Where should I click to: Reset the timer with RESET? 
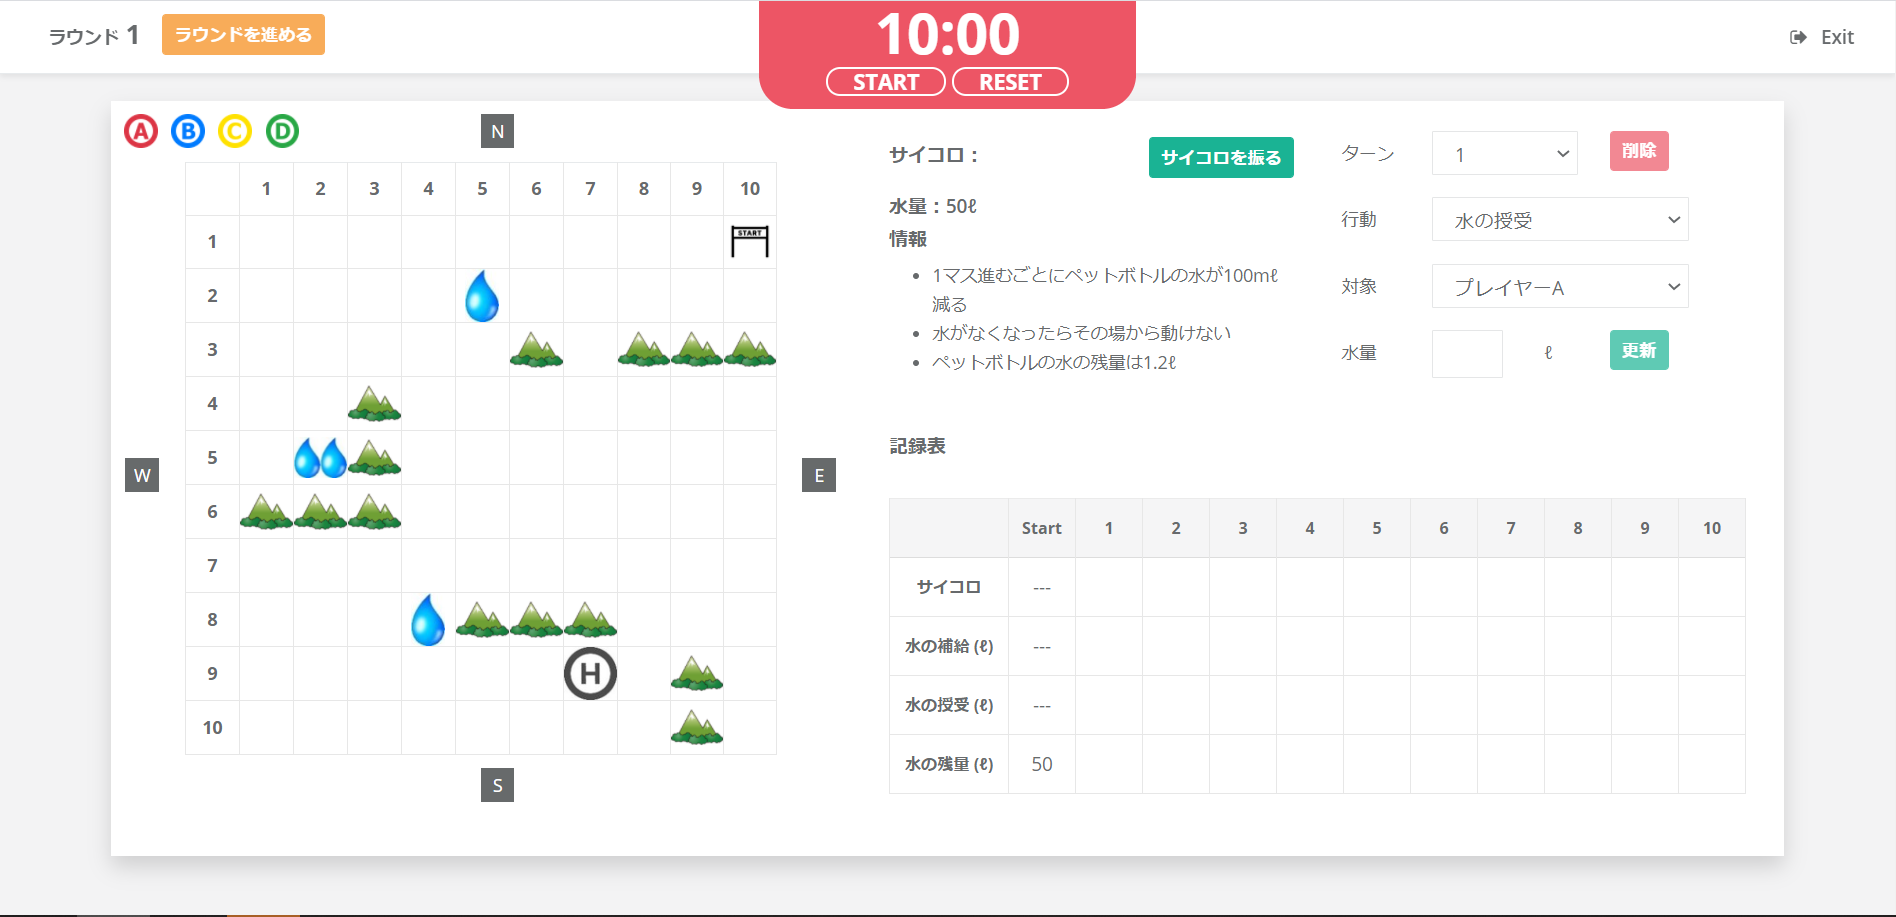point(1010,82)
